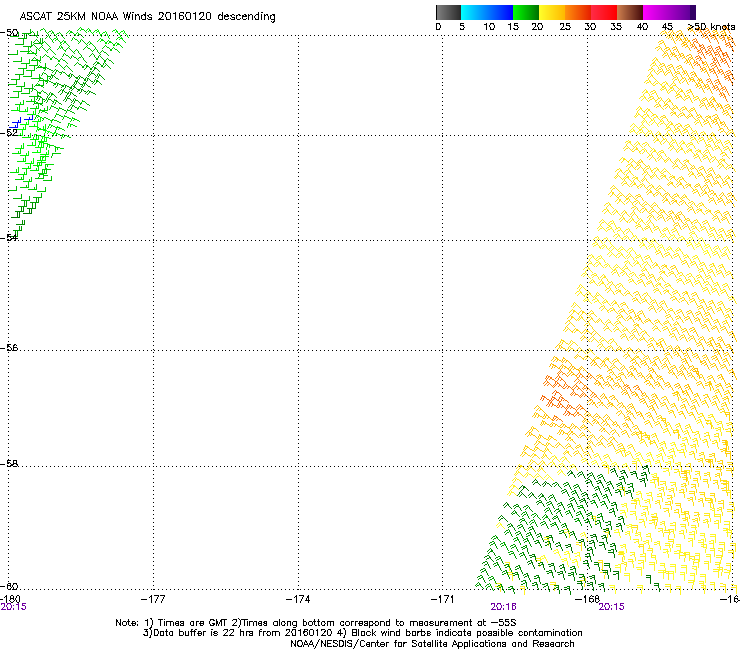Click the longitude label -177
740x650 pixels.
[153, 599]
